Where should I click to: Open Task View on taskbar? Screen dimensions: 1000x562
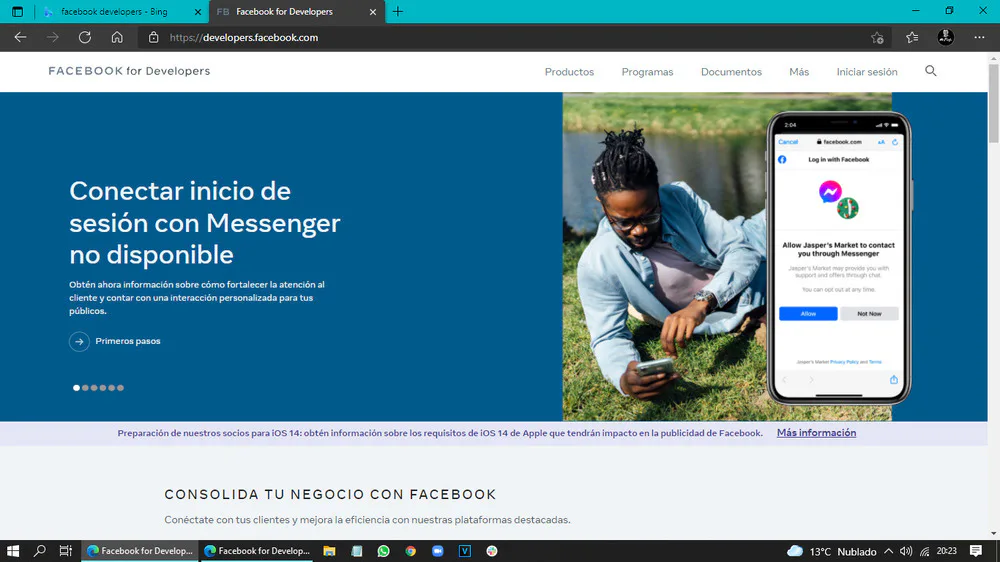pyautogui.click(x=66, y=551)
